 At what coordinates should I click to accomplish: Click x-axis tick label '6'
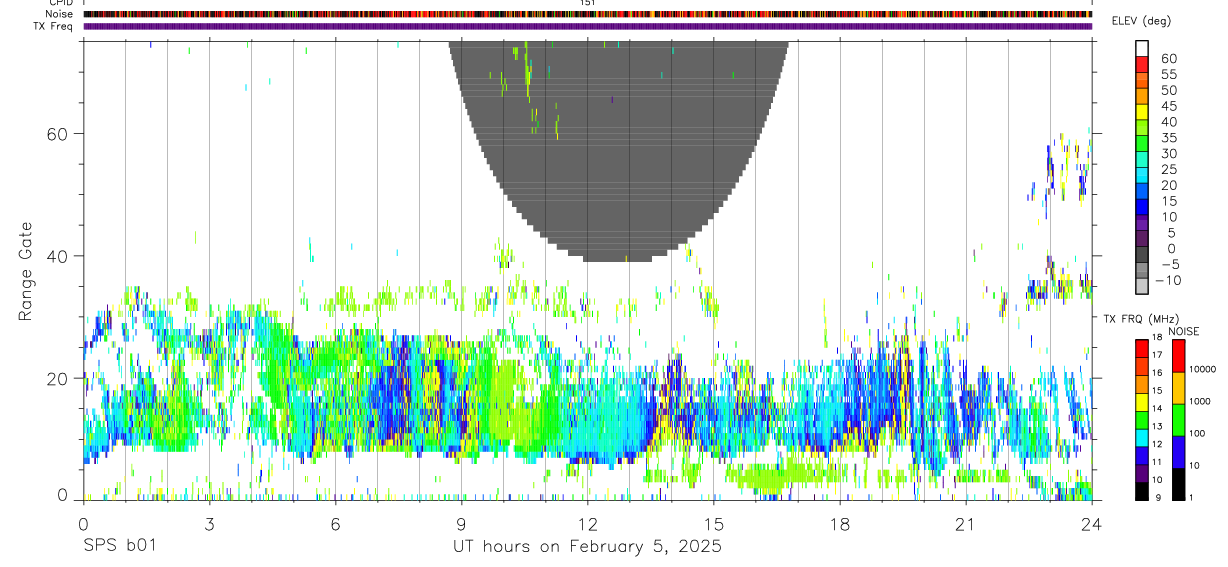pyautogui.click(x=335, y=524)
